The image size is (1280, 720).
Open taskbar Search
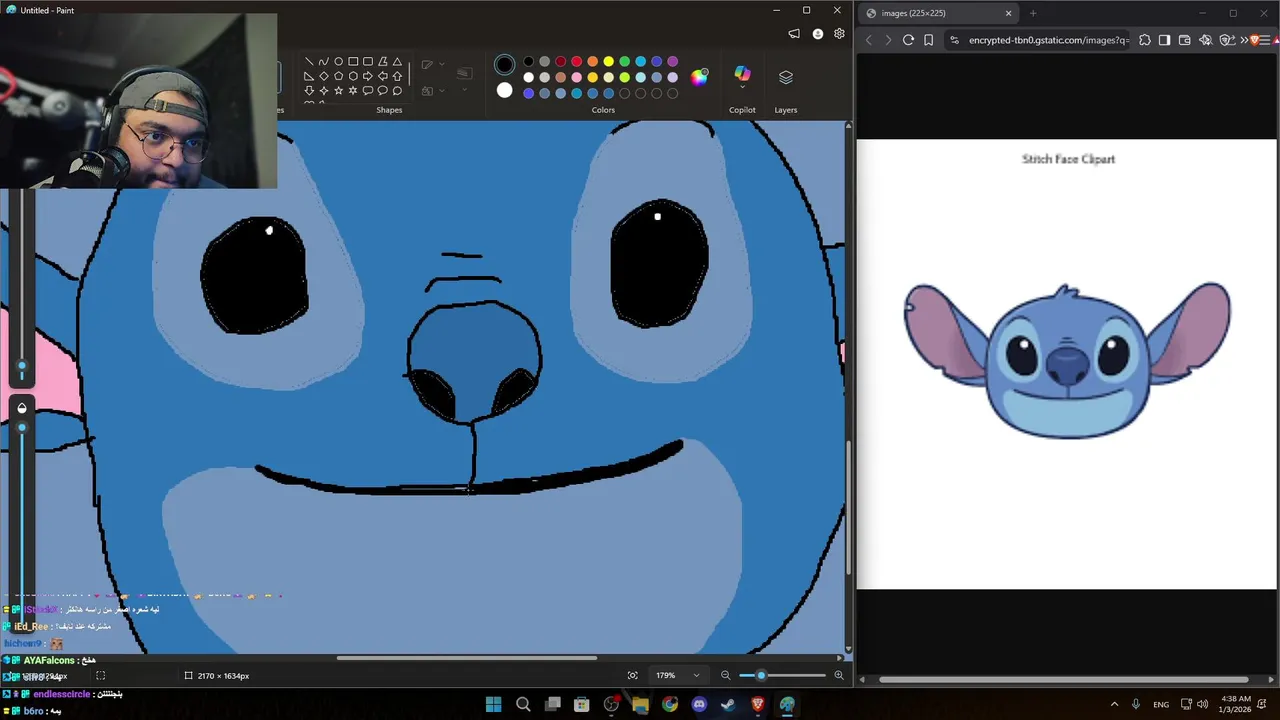[x=523, y=704]
